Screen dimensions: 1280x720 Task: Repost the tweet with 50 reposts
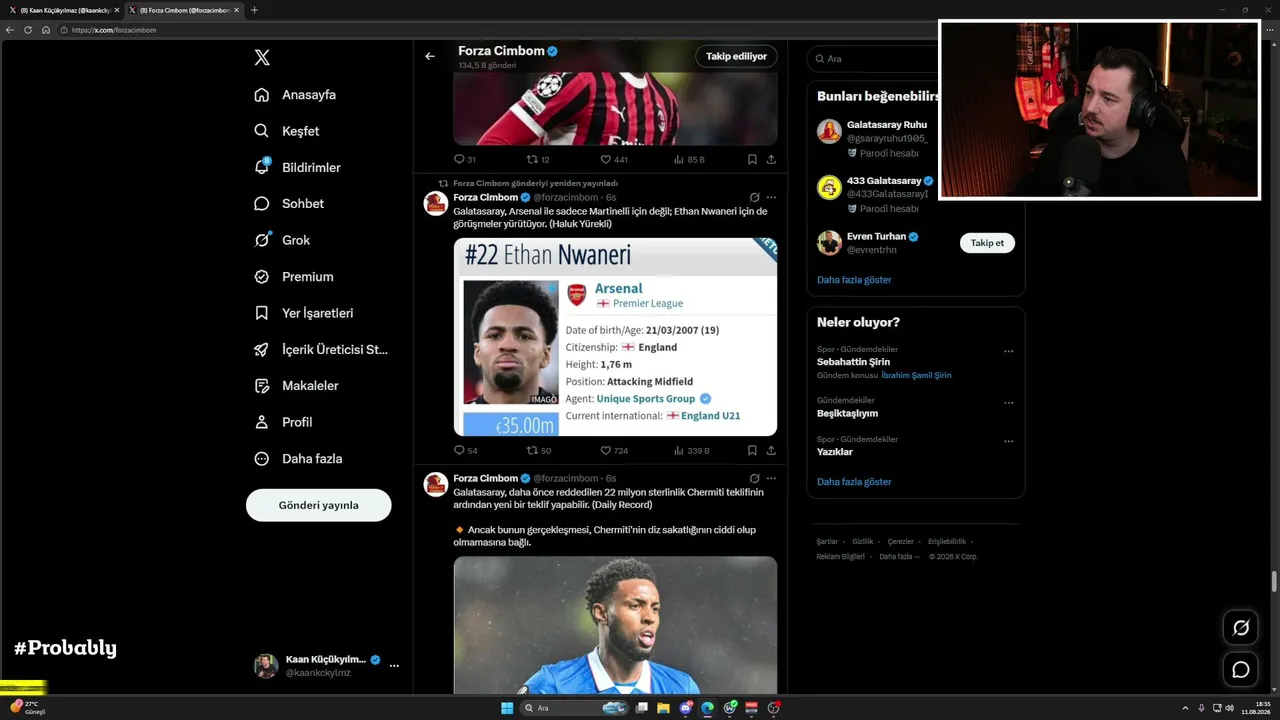pyautogui.click(x=538, y=451)
